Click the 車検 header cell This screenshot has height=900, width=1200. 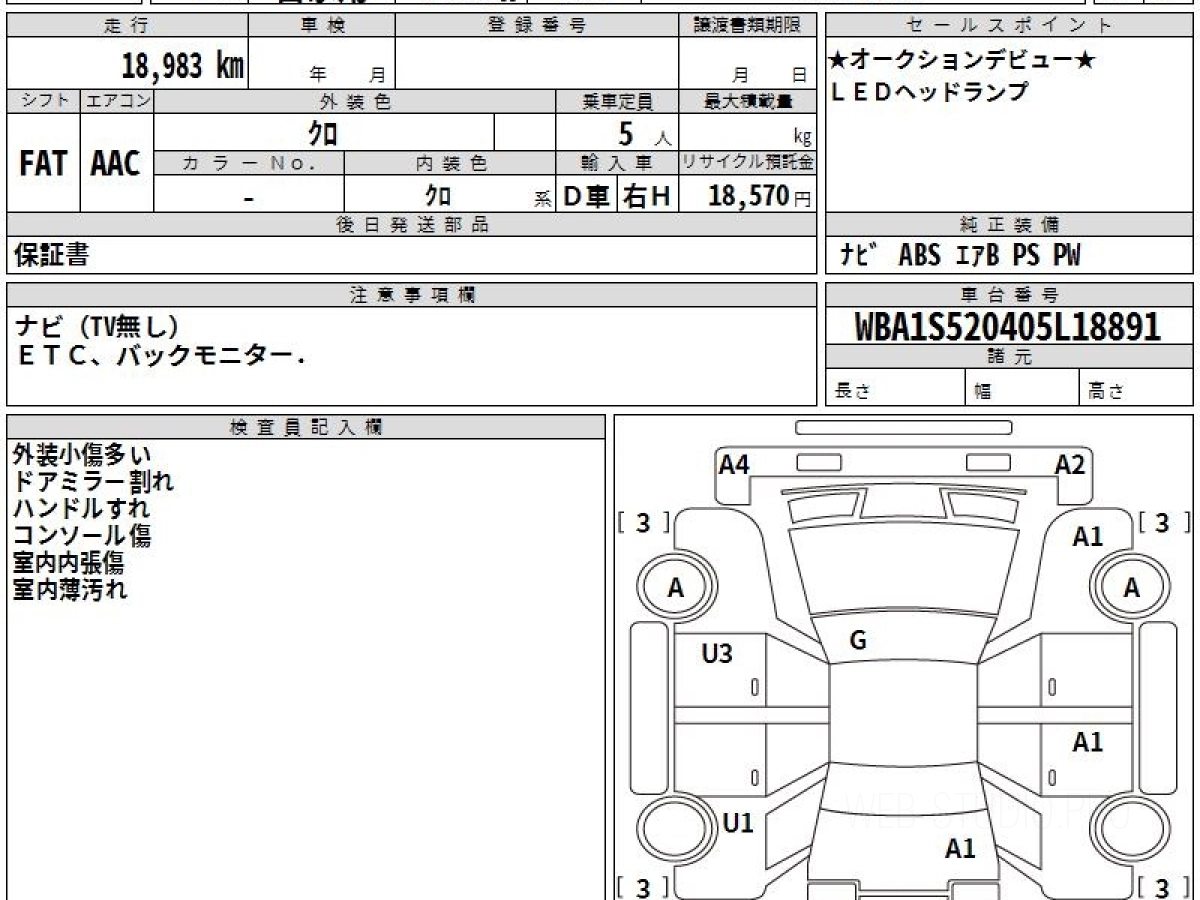[322, 27]
